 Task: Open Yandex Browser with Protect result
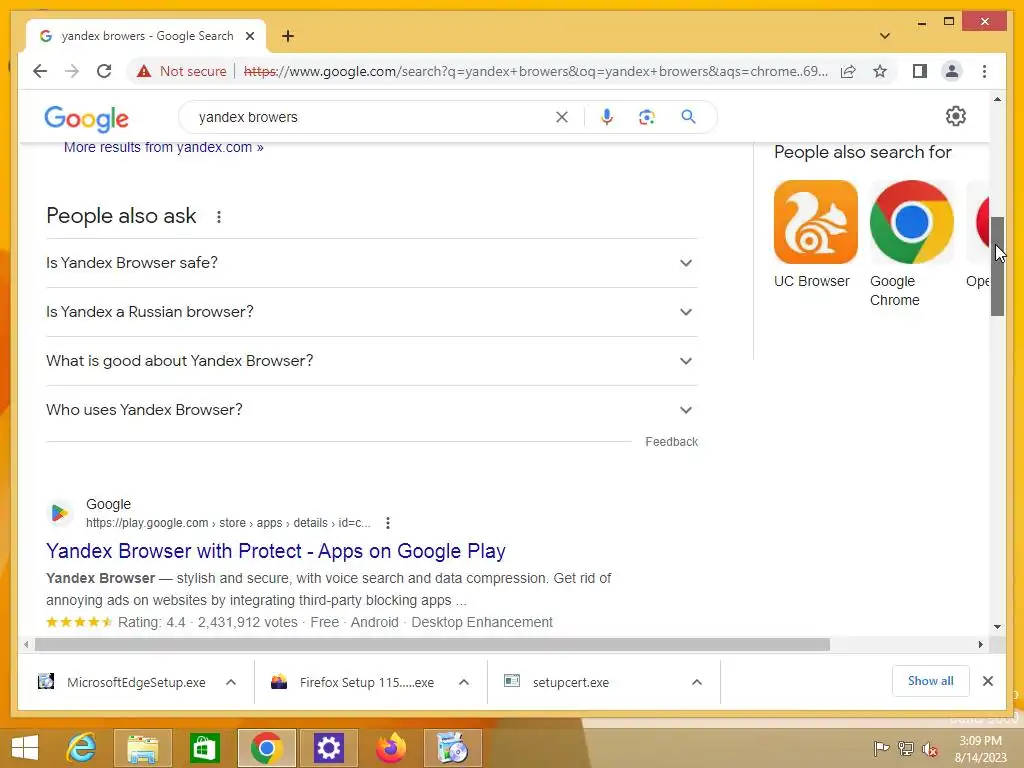pos(276,551)
